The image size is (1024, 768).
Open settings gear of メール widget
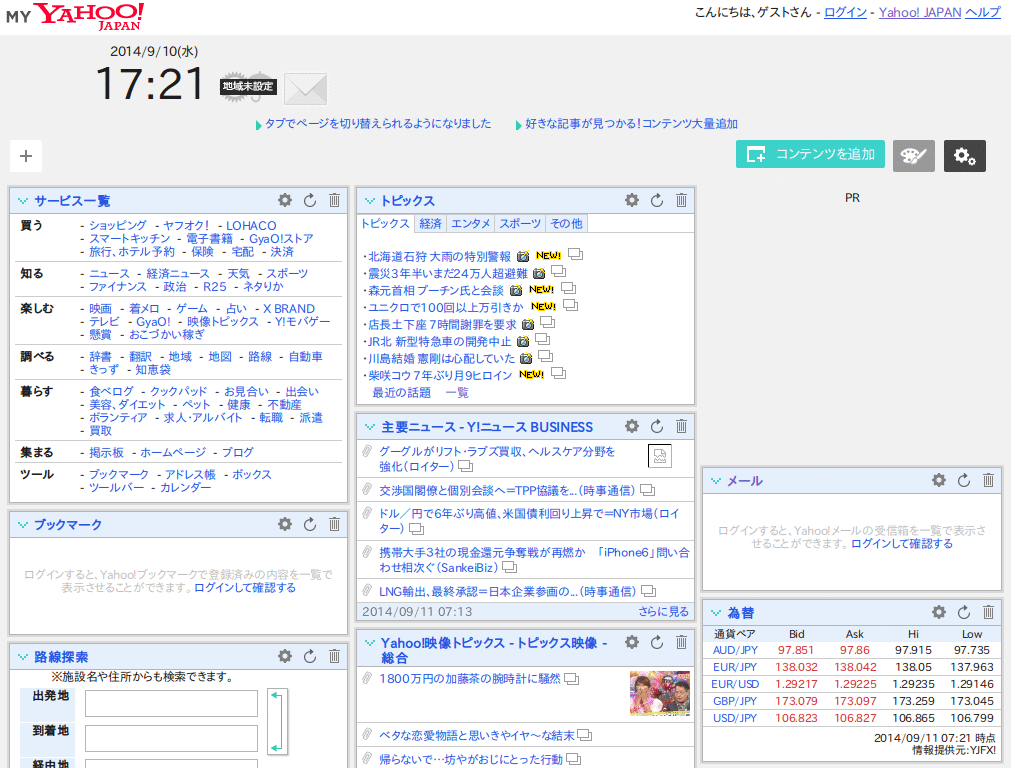[x=938, y=481]
